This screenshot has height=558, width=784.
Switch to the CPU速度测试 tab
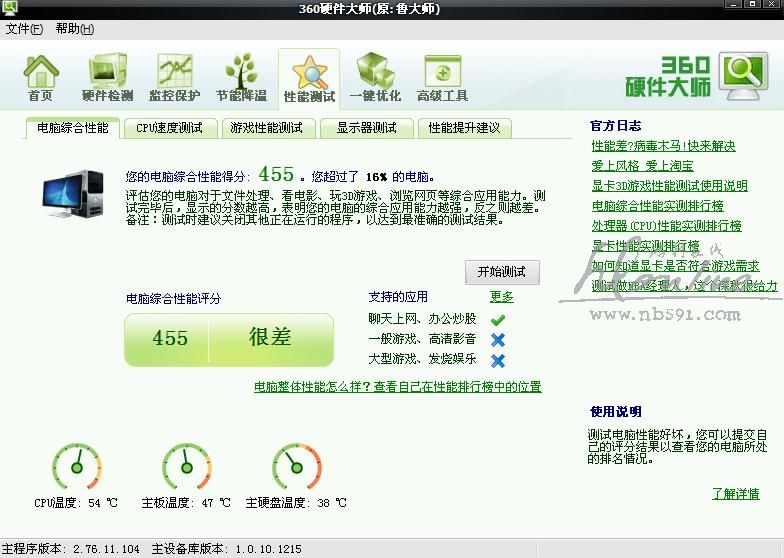(x=169, y=128)
